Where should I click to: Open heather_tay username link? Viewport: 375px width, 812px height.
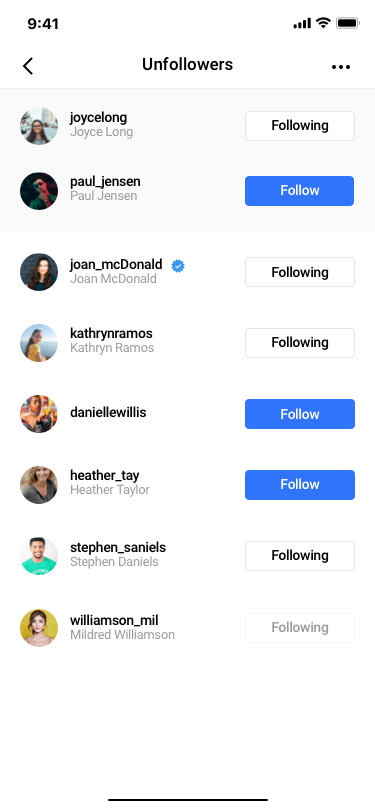tap(105, 475)
